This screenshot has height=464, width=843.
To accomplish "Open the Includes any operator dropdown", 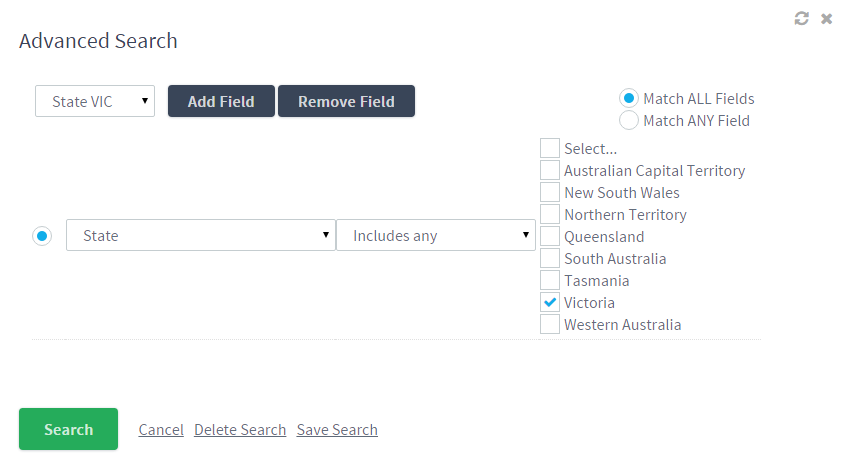I will [435, 235].
